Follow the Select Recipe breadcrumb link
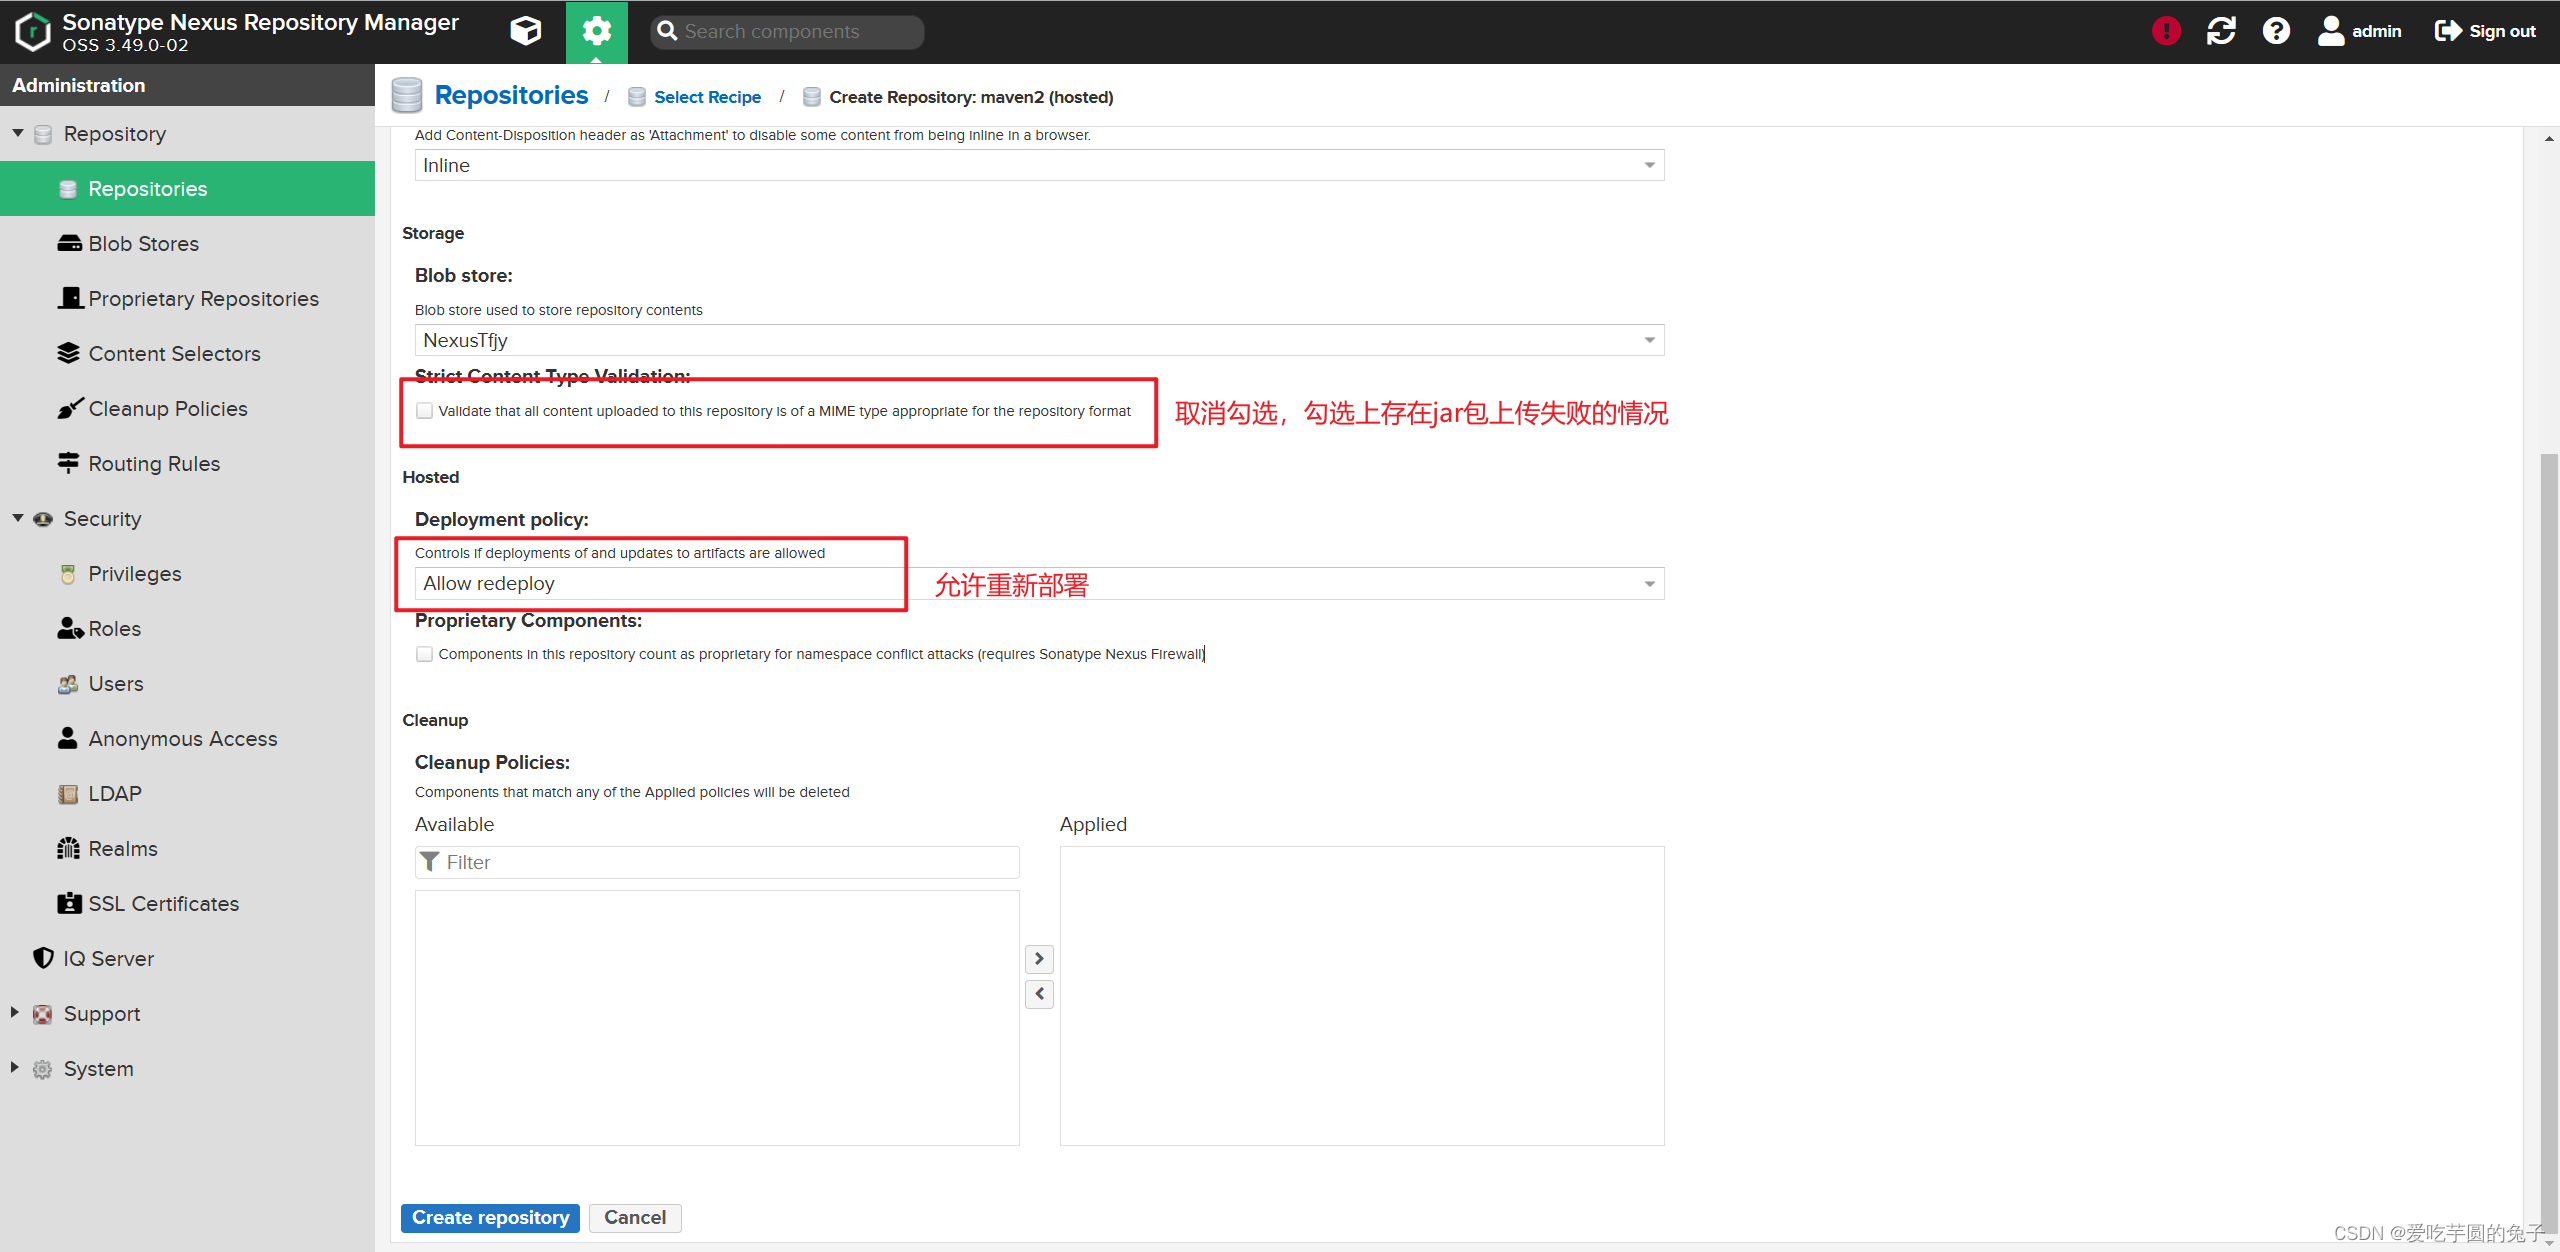This screenshot has width=2560, height=1252. pos(707,97)
